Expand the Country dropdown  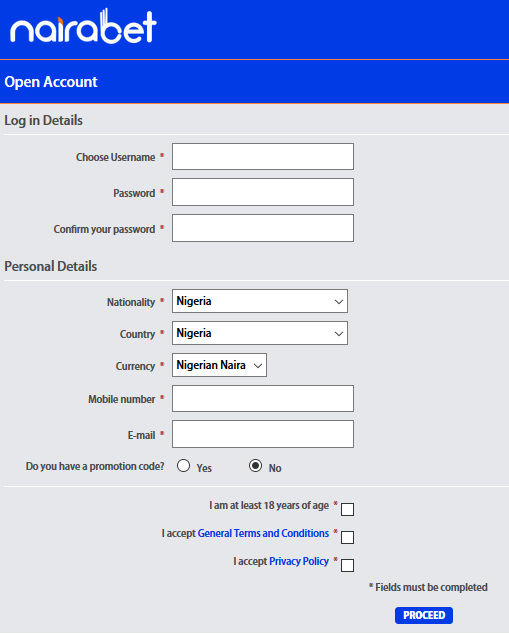pyautogui.click(x=260, y=333)
